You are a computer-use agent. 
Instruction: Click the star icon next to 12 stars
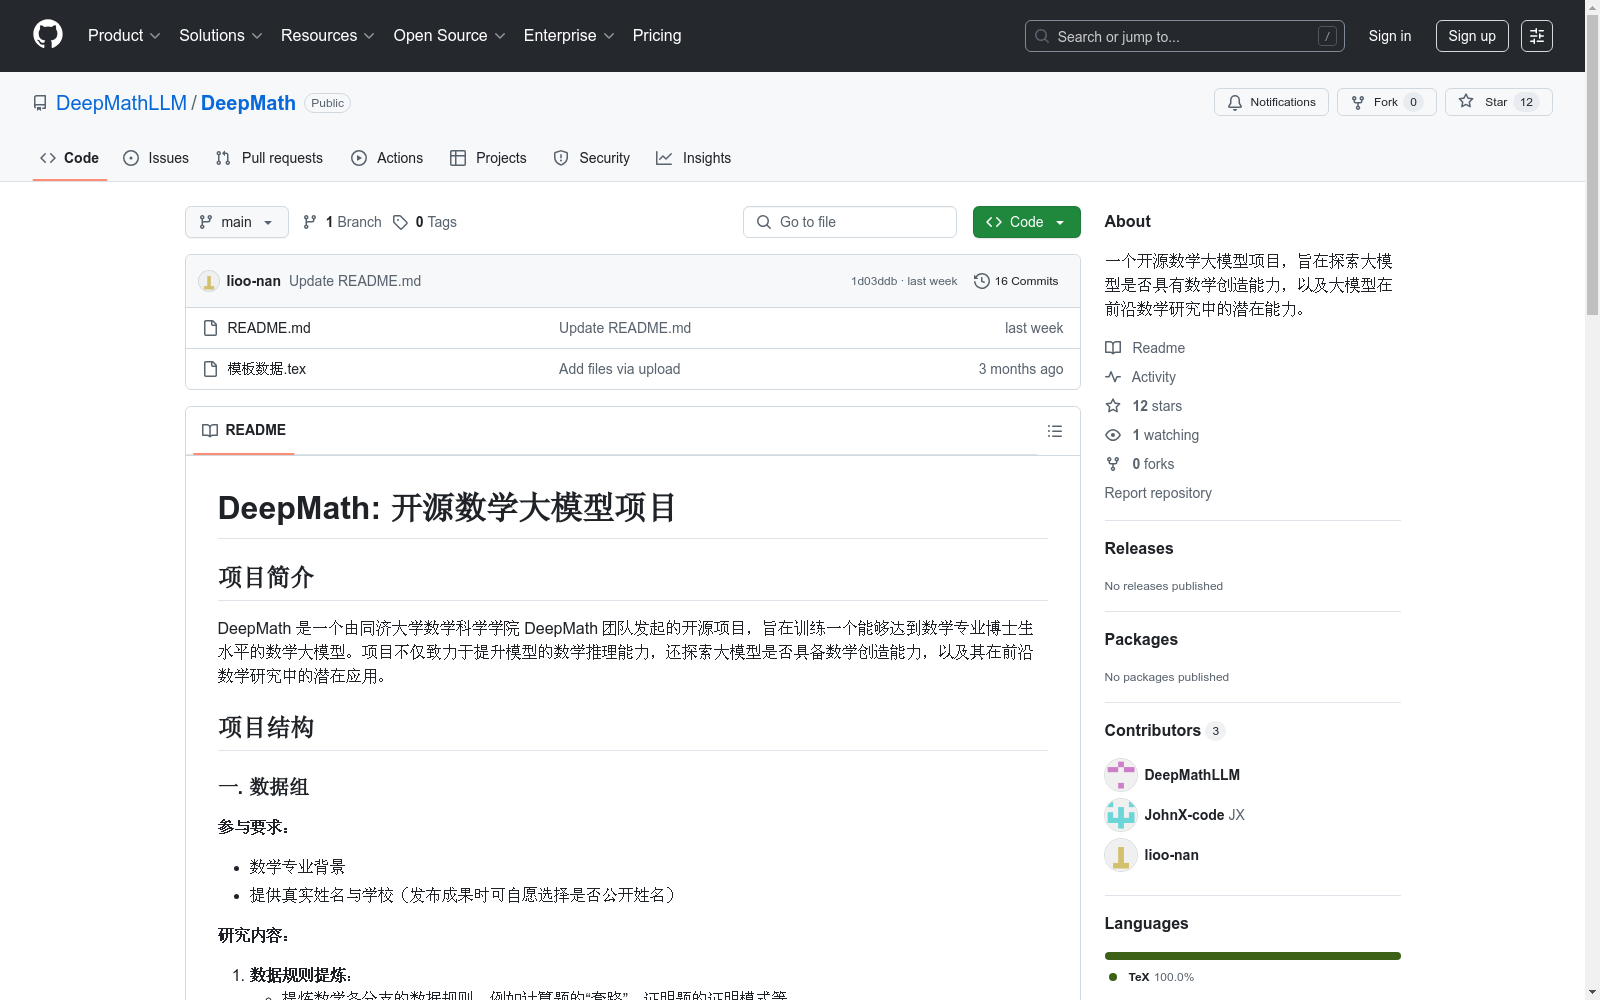pos(1113,406)
